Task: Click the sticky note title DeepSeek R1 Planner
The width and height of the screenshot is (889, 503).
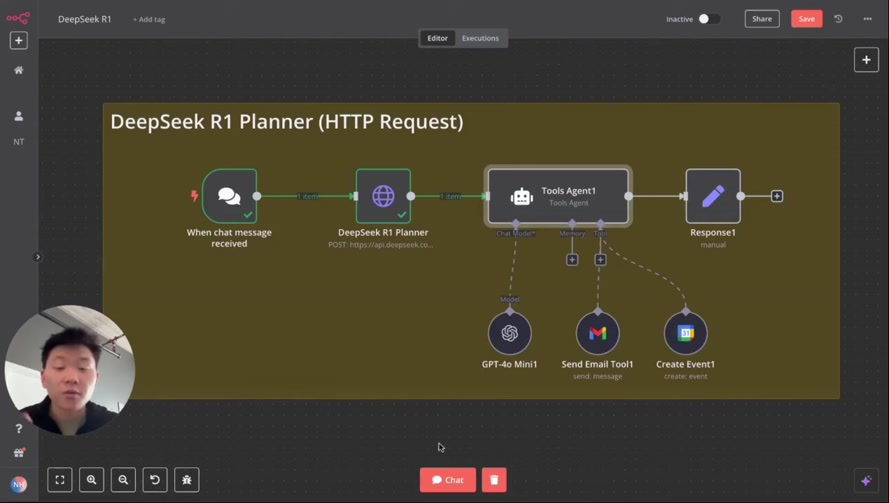Action: coord(287,122)
